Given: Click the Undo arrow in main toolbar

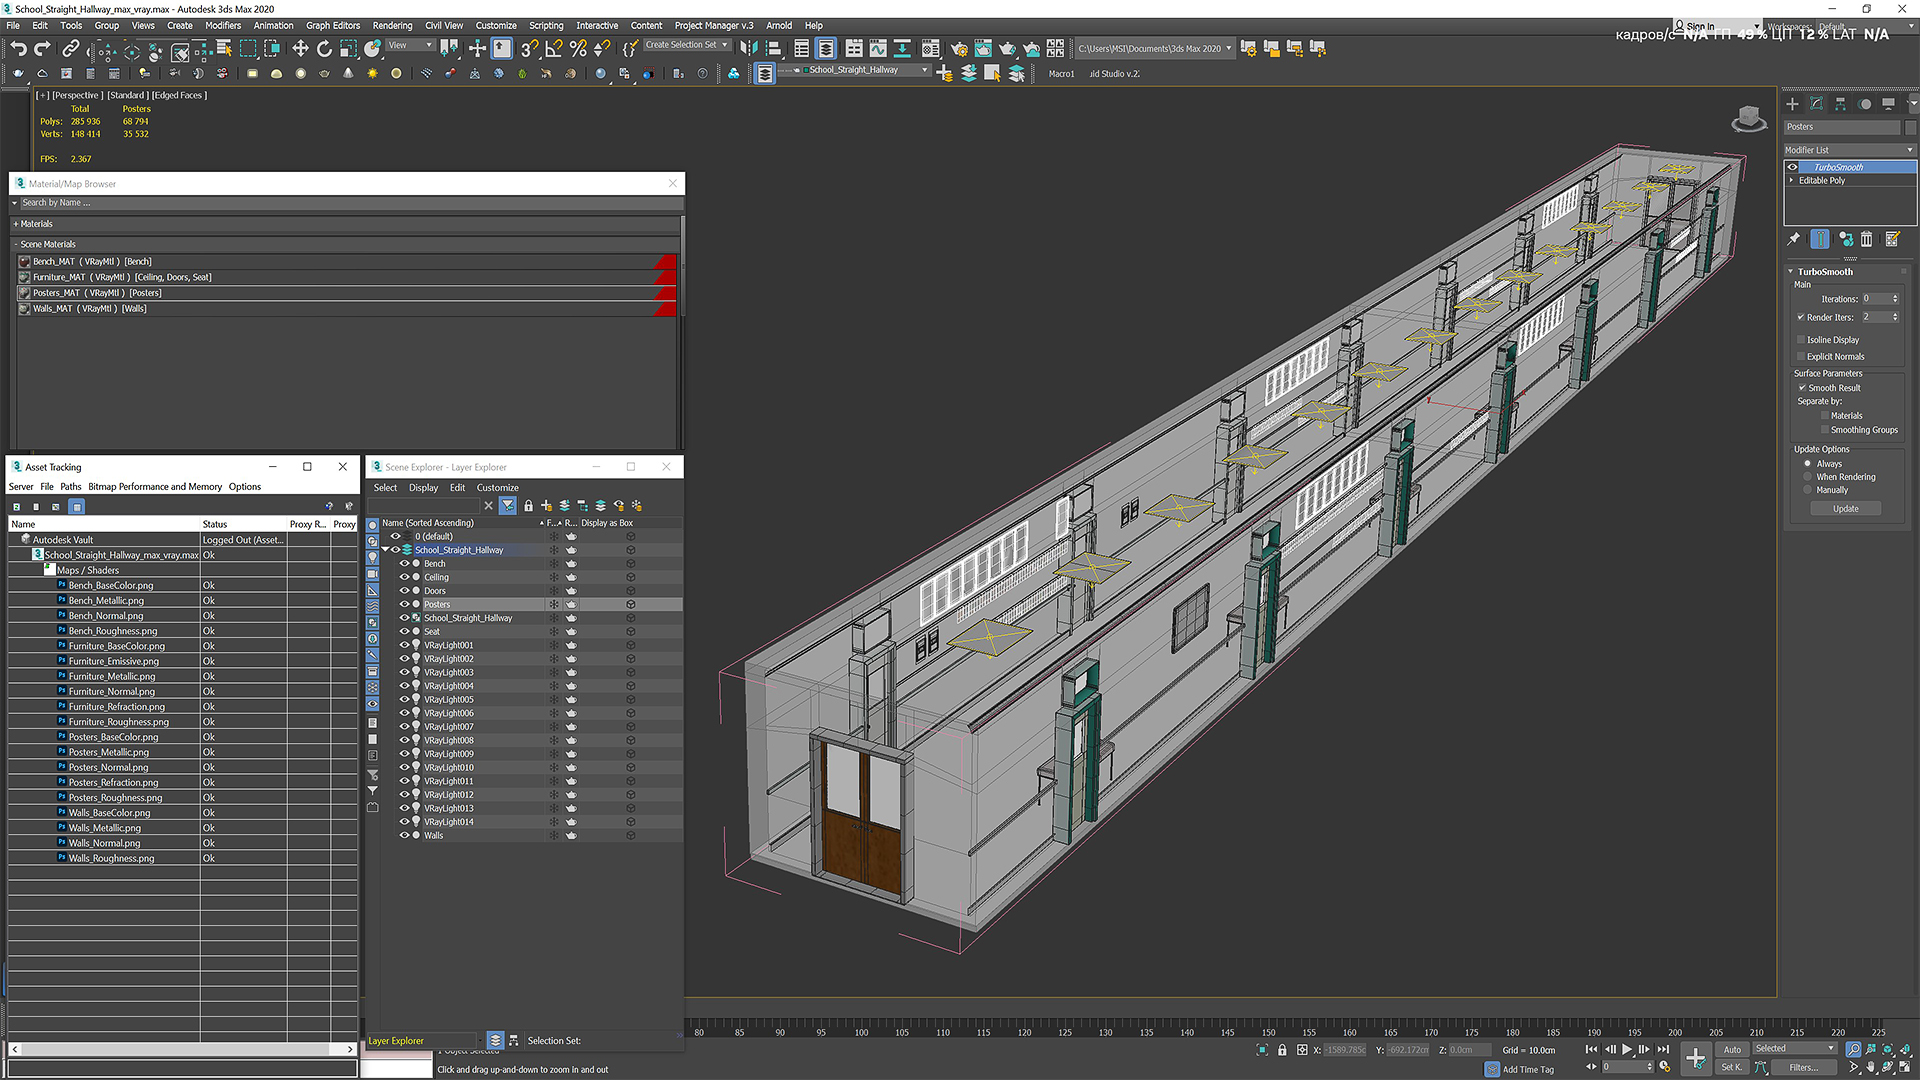Looking at the screenshot, I should [x=18, y=48].
